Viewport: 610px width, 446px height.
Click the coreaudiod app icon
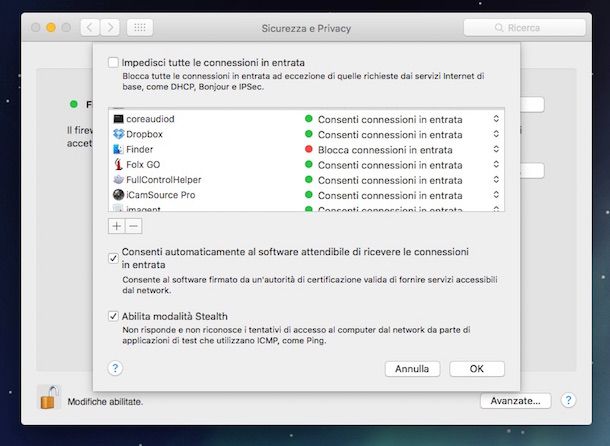click(118, 119)
